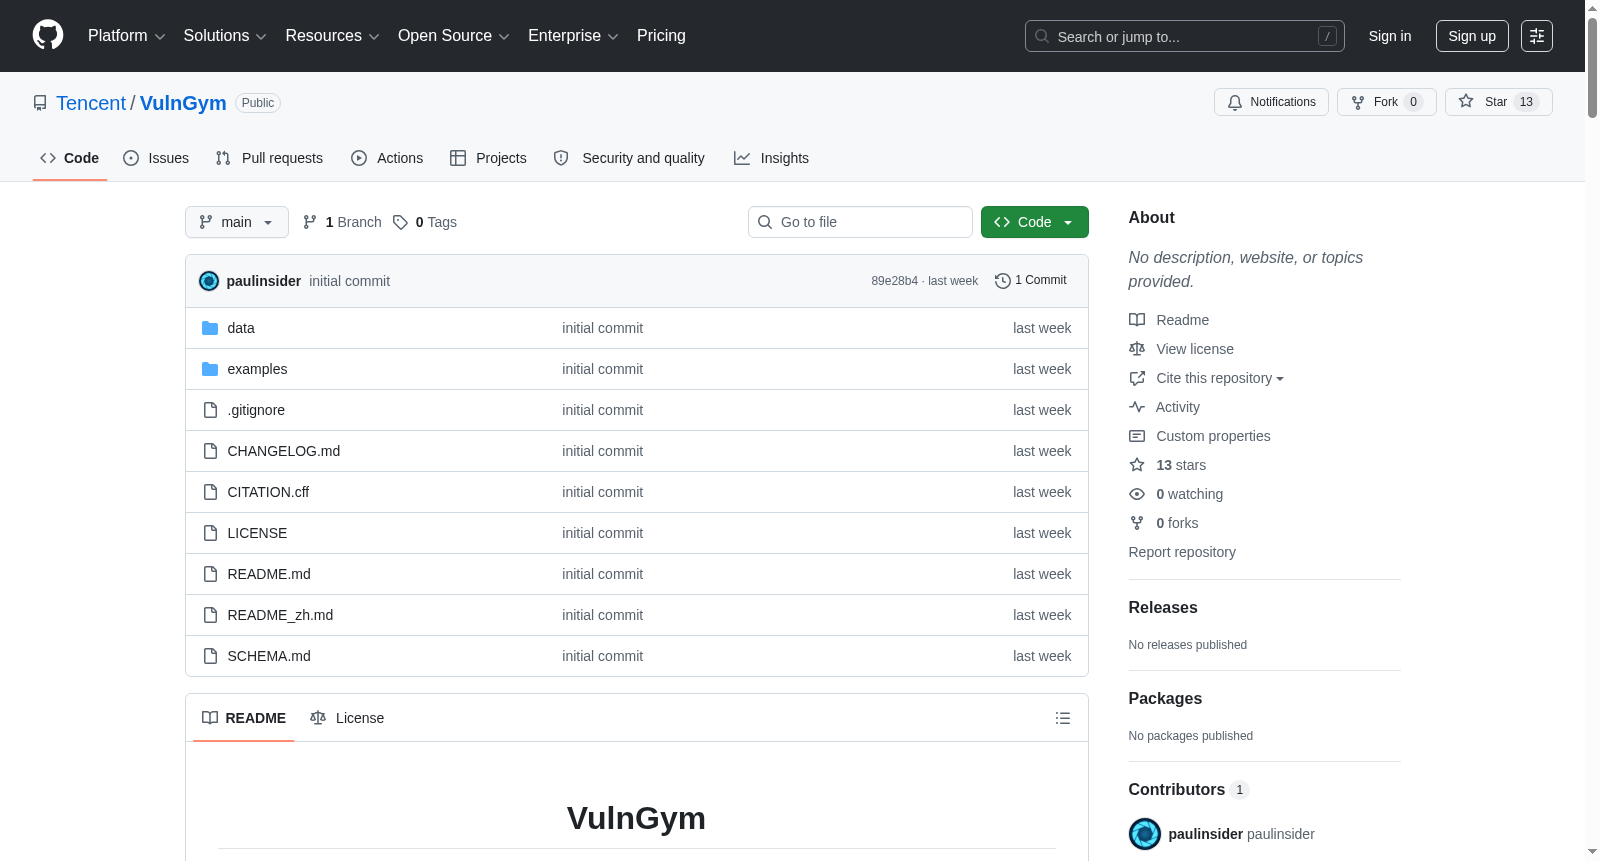1600x861 pixels.
Task: Expand the Open Source menu
Action: [x=454, y=36]
